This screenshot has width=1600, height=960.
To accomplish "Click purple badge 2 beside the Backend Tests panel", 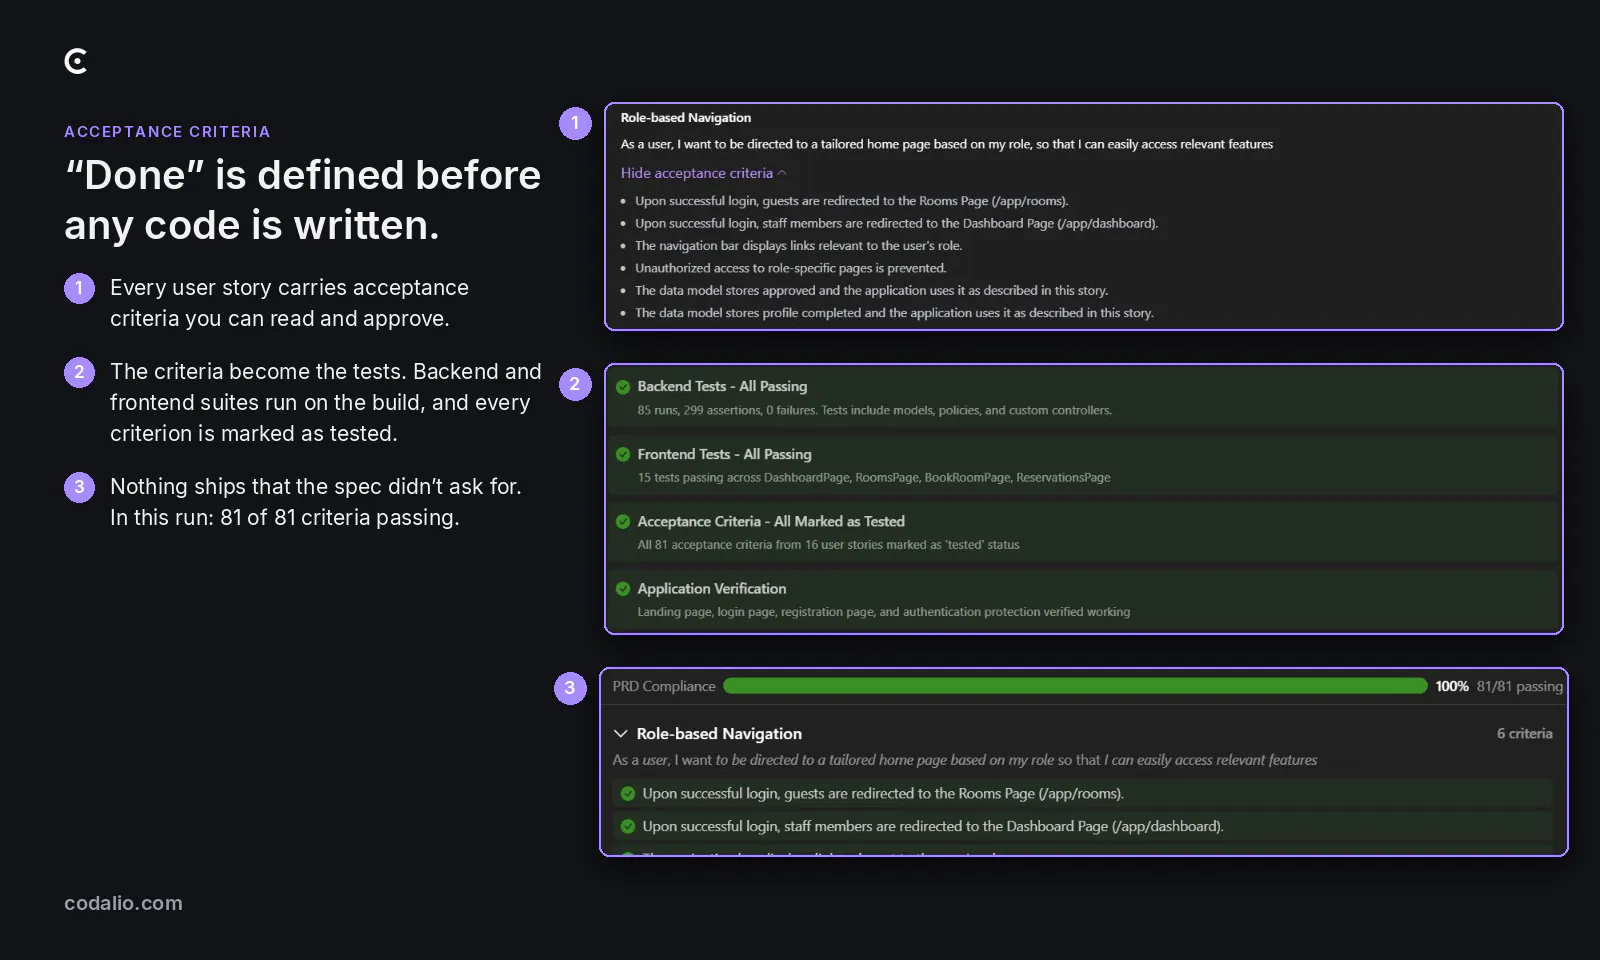I will (575, 384).
